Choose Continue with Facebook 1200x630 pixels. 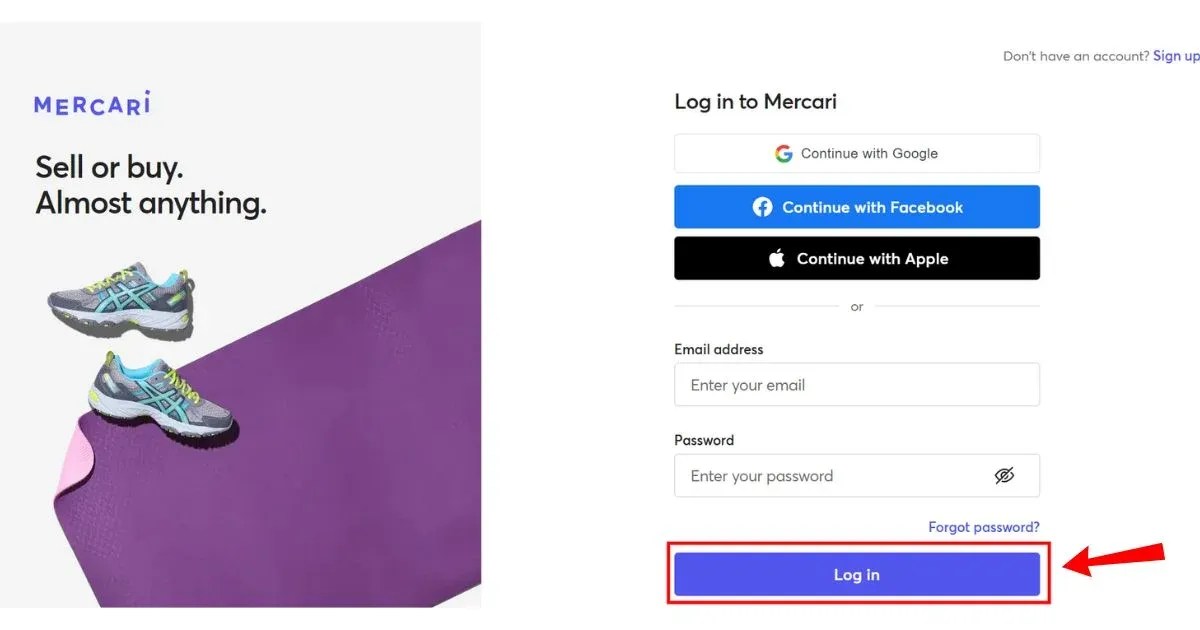[x=857, y=207]
